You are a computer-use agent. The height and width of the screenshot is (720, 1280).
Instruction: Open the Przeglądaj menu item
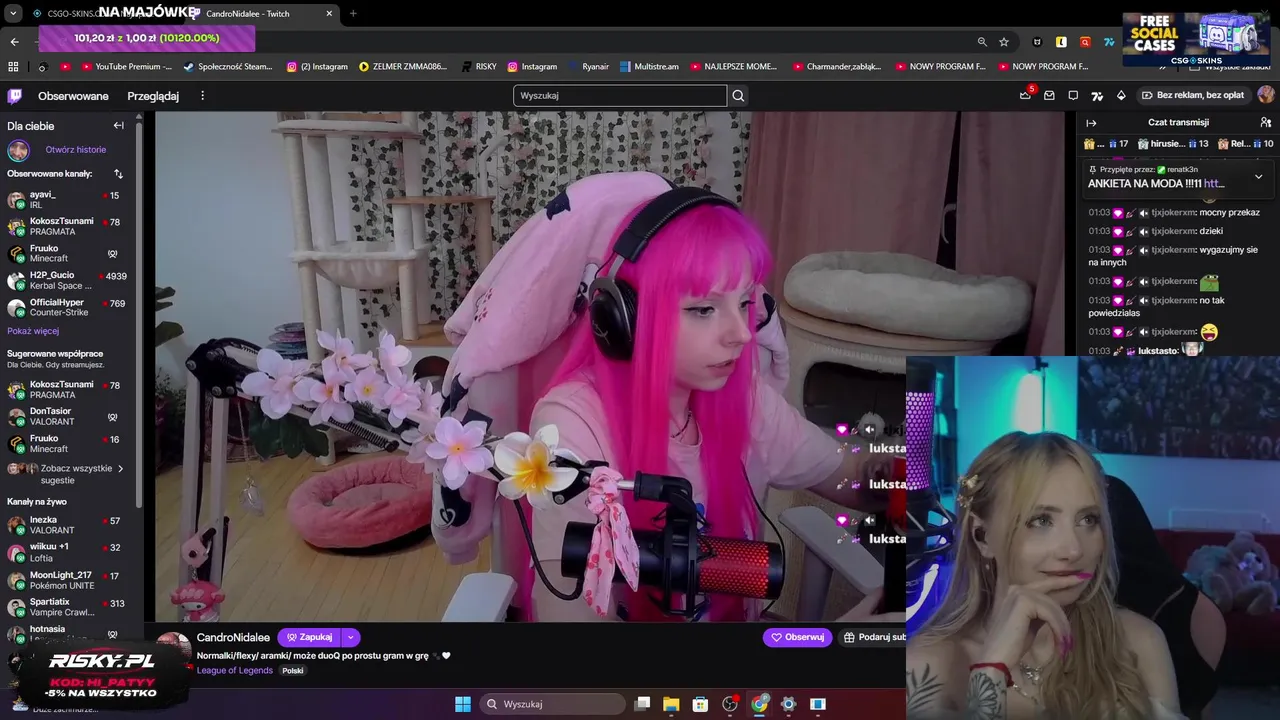pyautogui.click(x=153, y=96)
